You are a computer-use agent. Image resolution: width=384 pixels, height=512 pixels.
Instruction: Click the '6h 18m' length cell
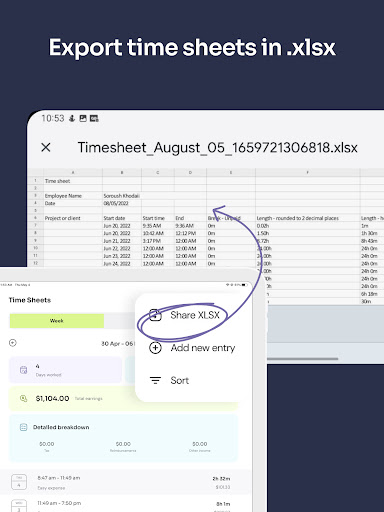[372, 294]
